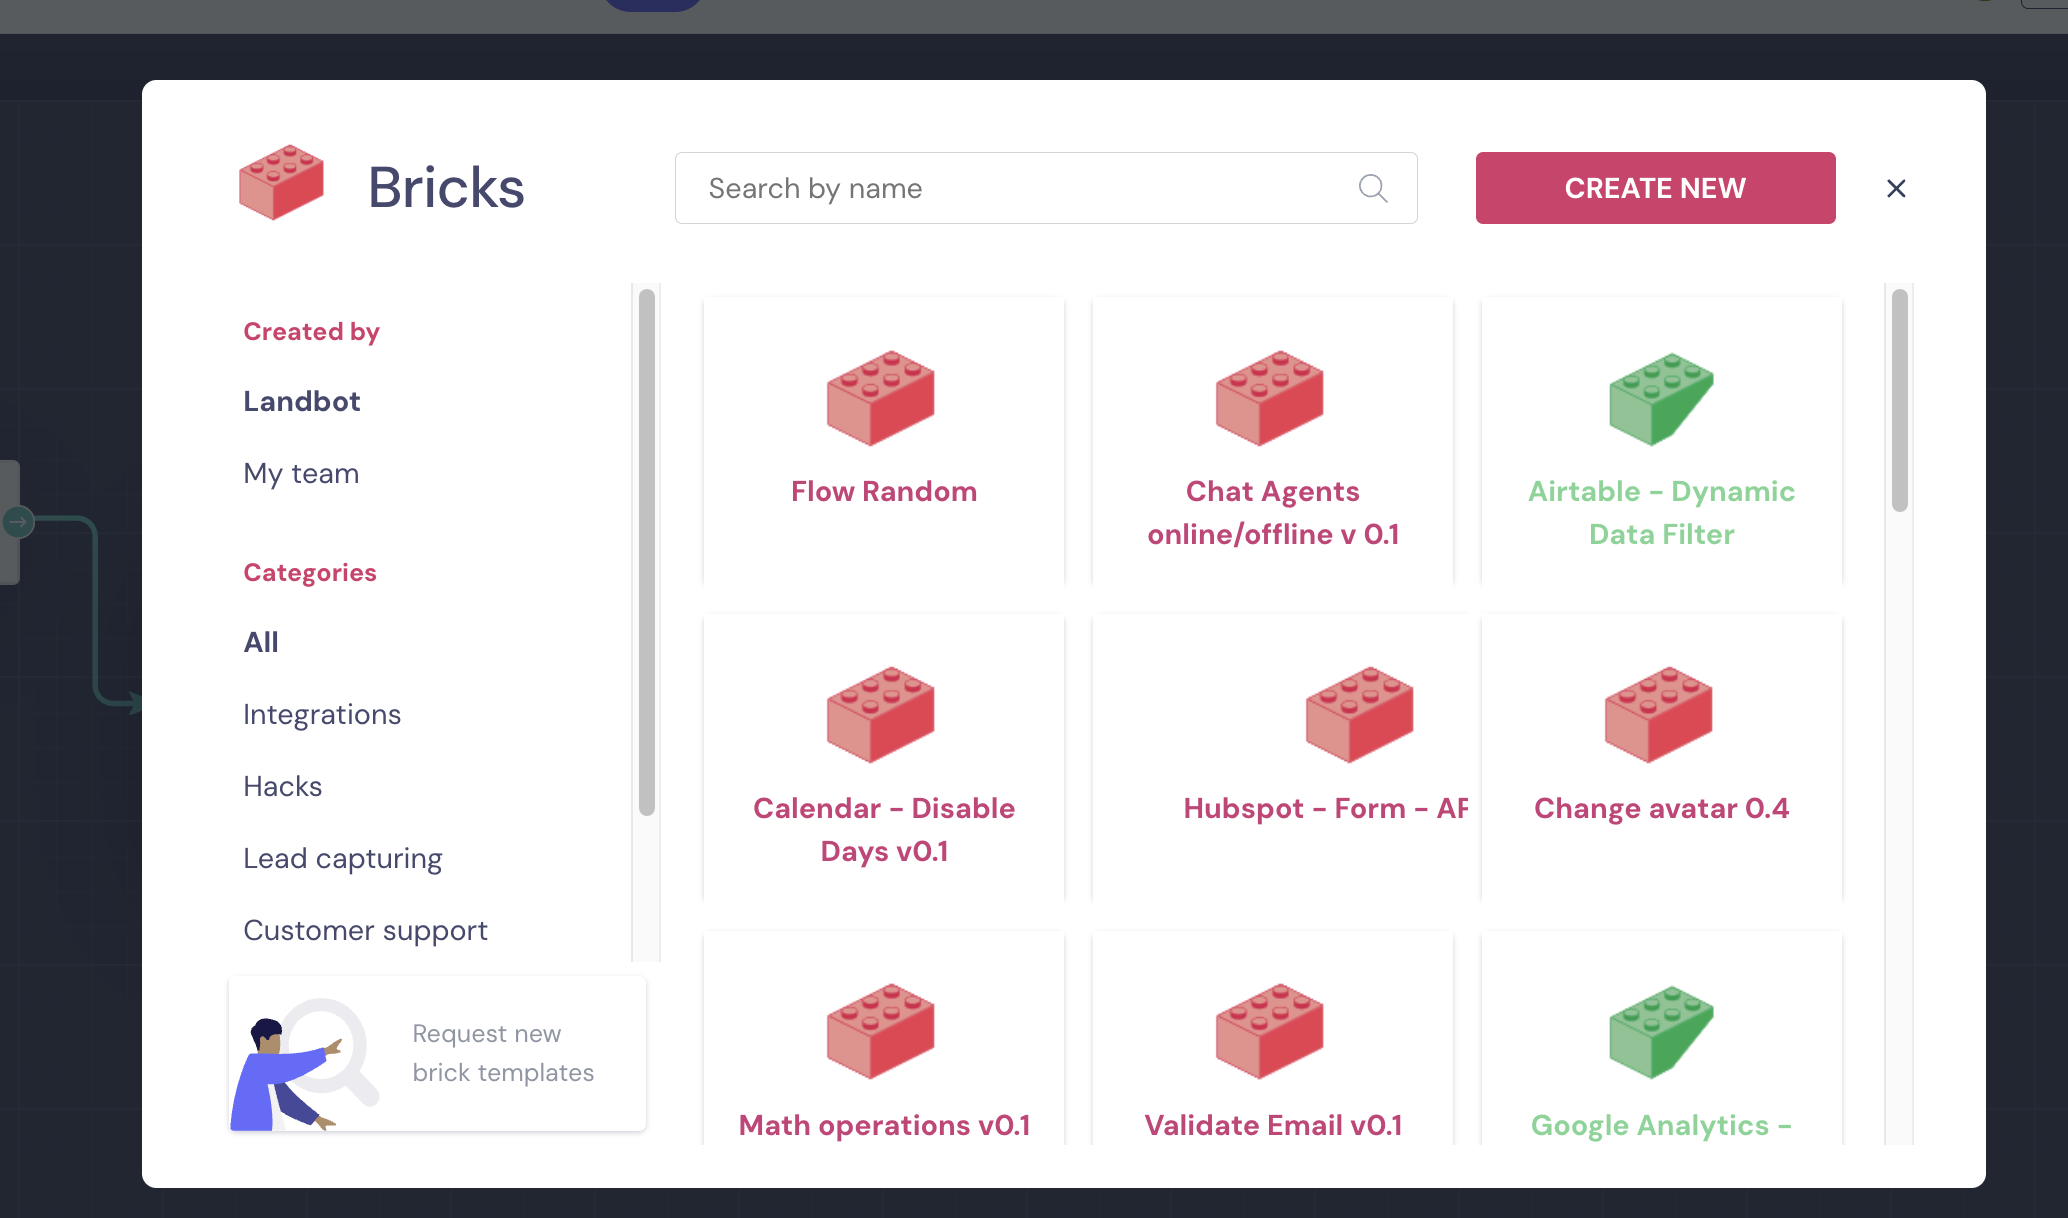This screenshot has width=2068, height=1218.
Task: Open Chat Agents online/offline v 0.1 title
Action: coord(1273,513)
